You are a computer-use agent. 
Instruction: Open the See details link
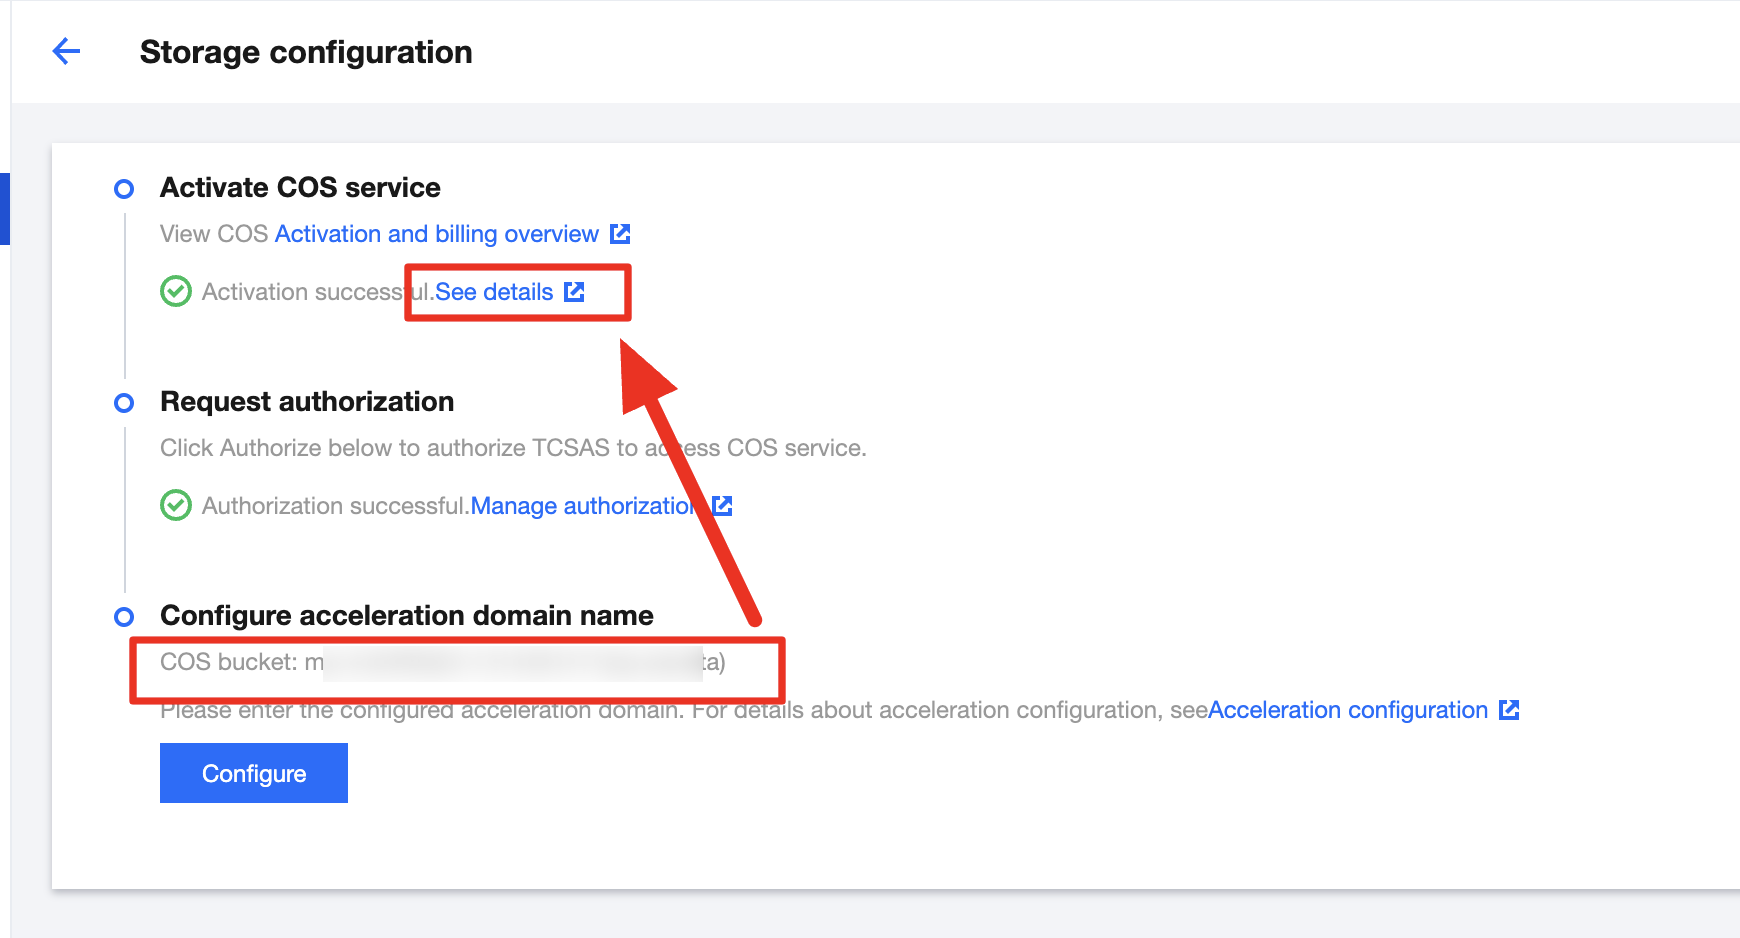point(494,292)
